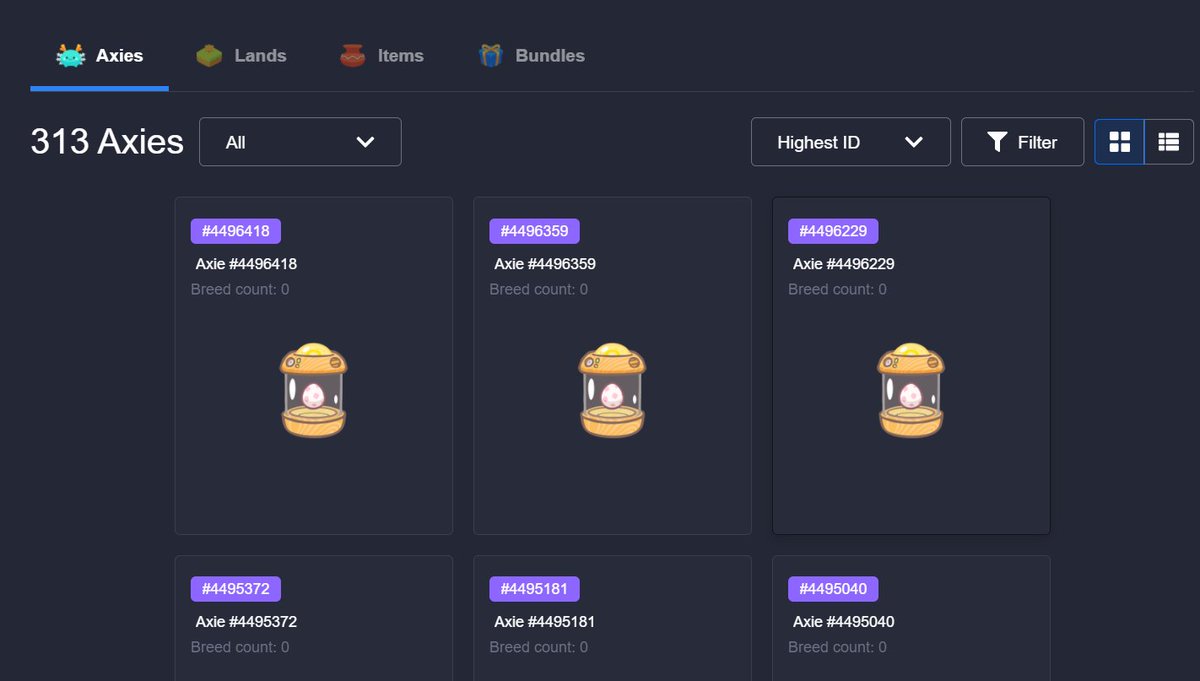Click the #4495040 ID badge
Viewport: 1200px width, 681px height.
pos(833,589)
